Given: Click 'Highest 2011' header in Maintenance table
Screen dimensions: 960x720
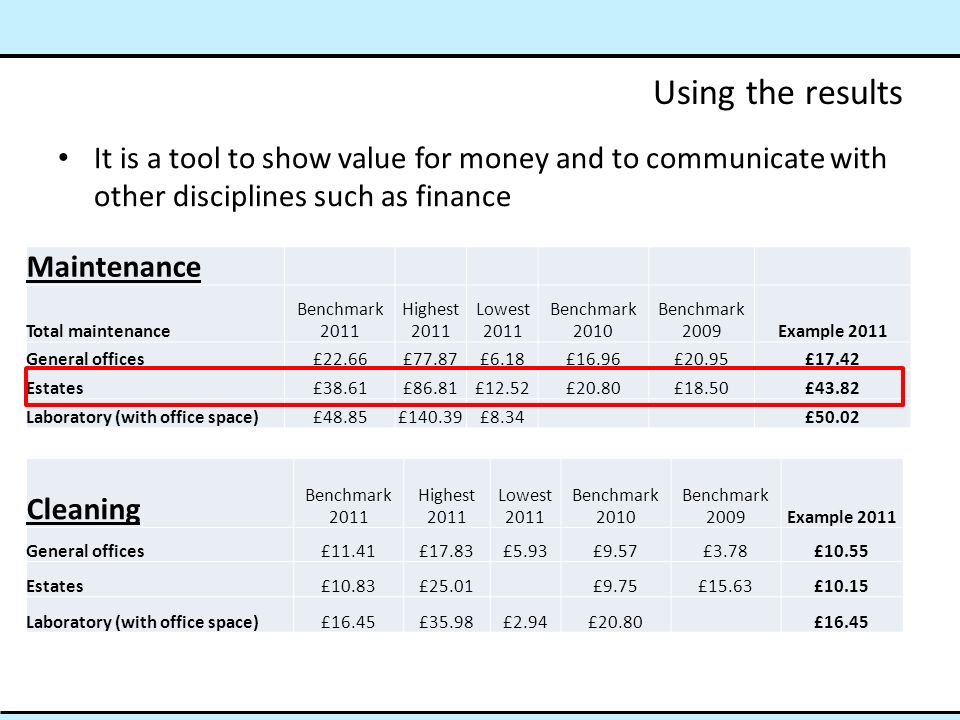Looking at the screenshot, I should 430,320.
